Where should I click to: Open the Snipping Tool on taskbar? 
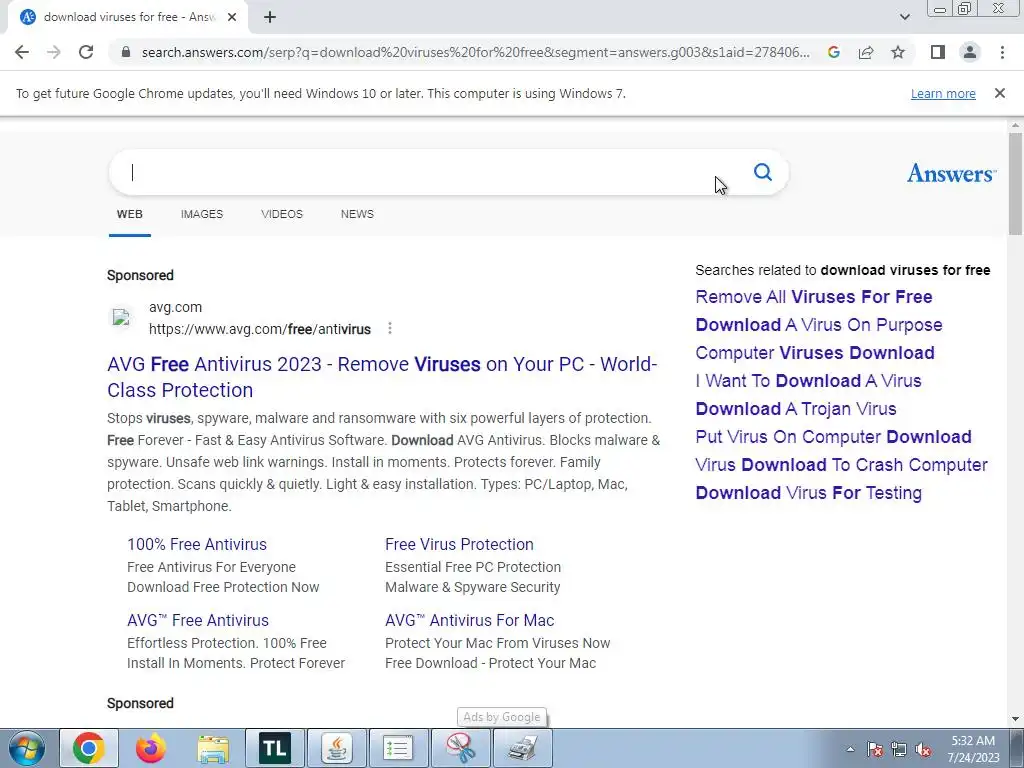pyautogui.click(x=460, y=748)
